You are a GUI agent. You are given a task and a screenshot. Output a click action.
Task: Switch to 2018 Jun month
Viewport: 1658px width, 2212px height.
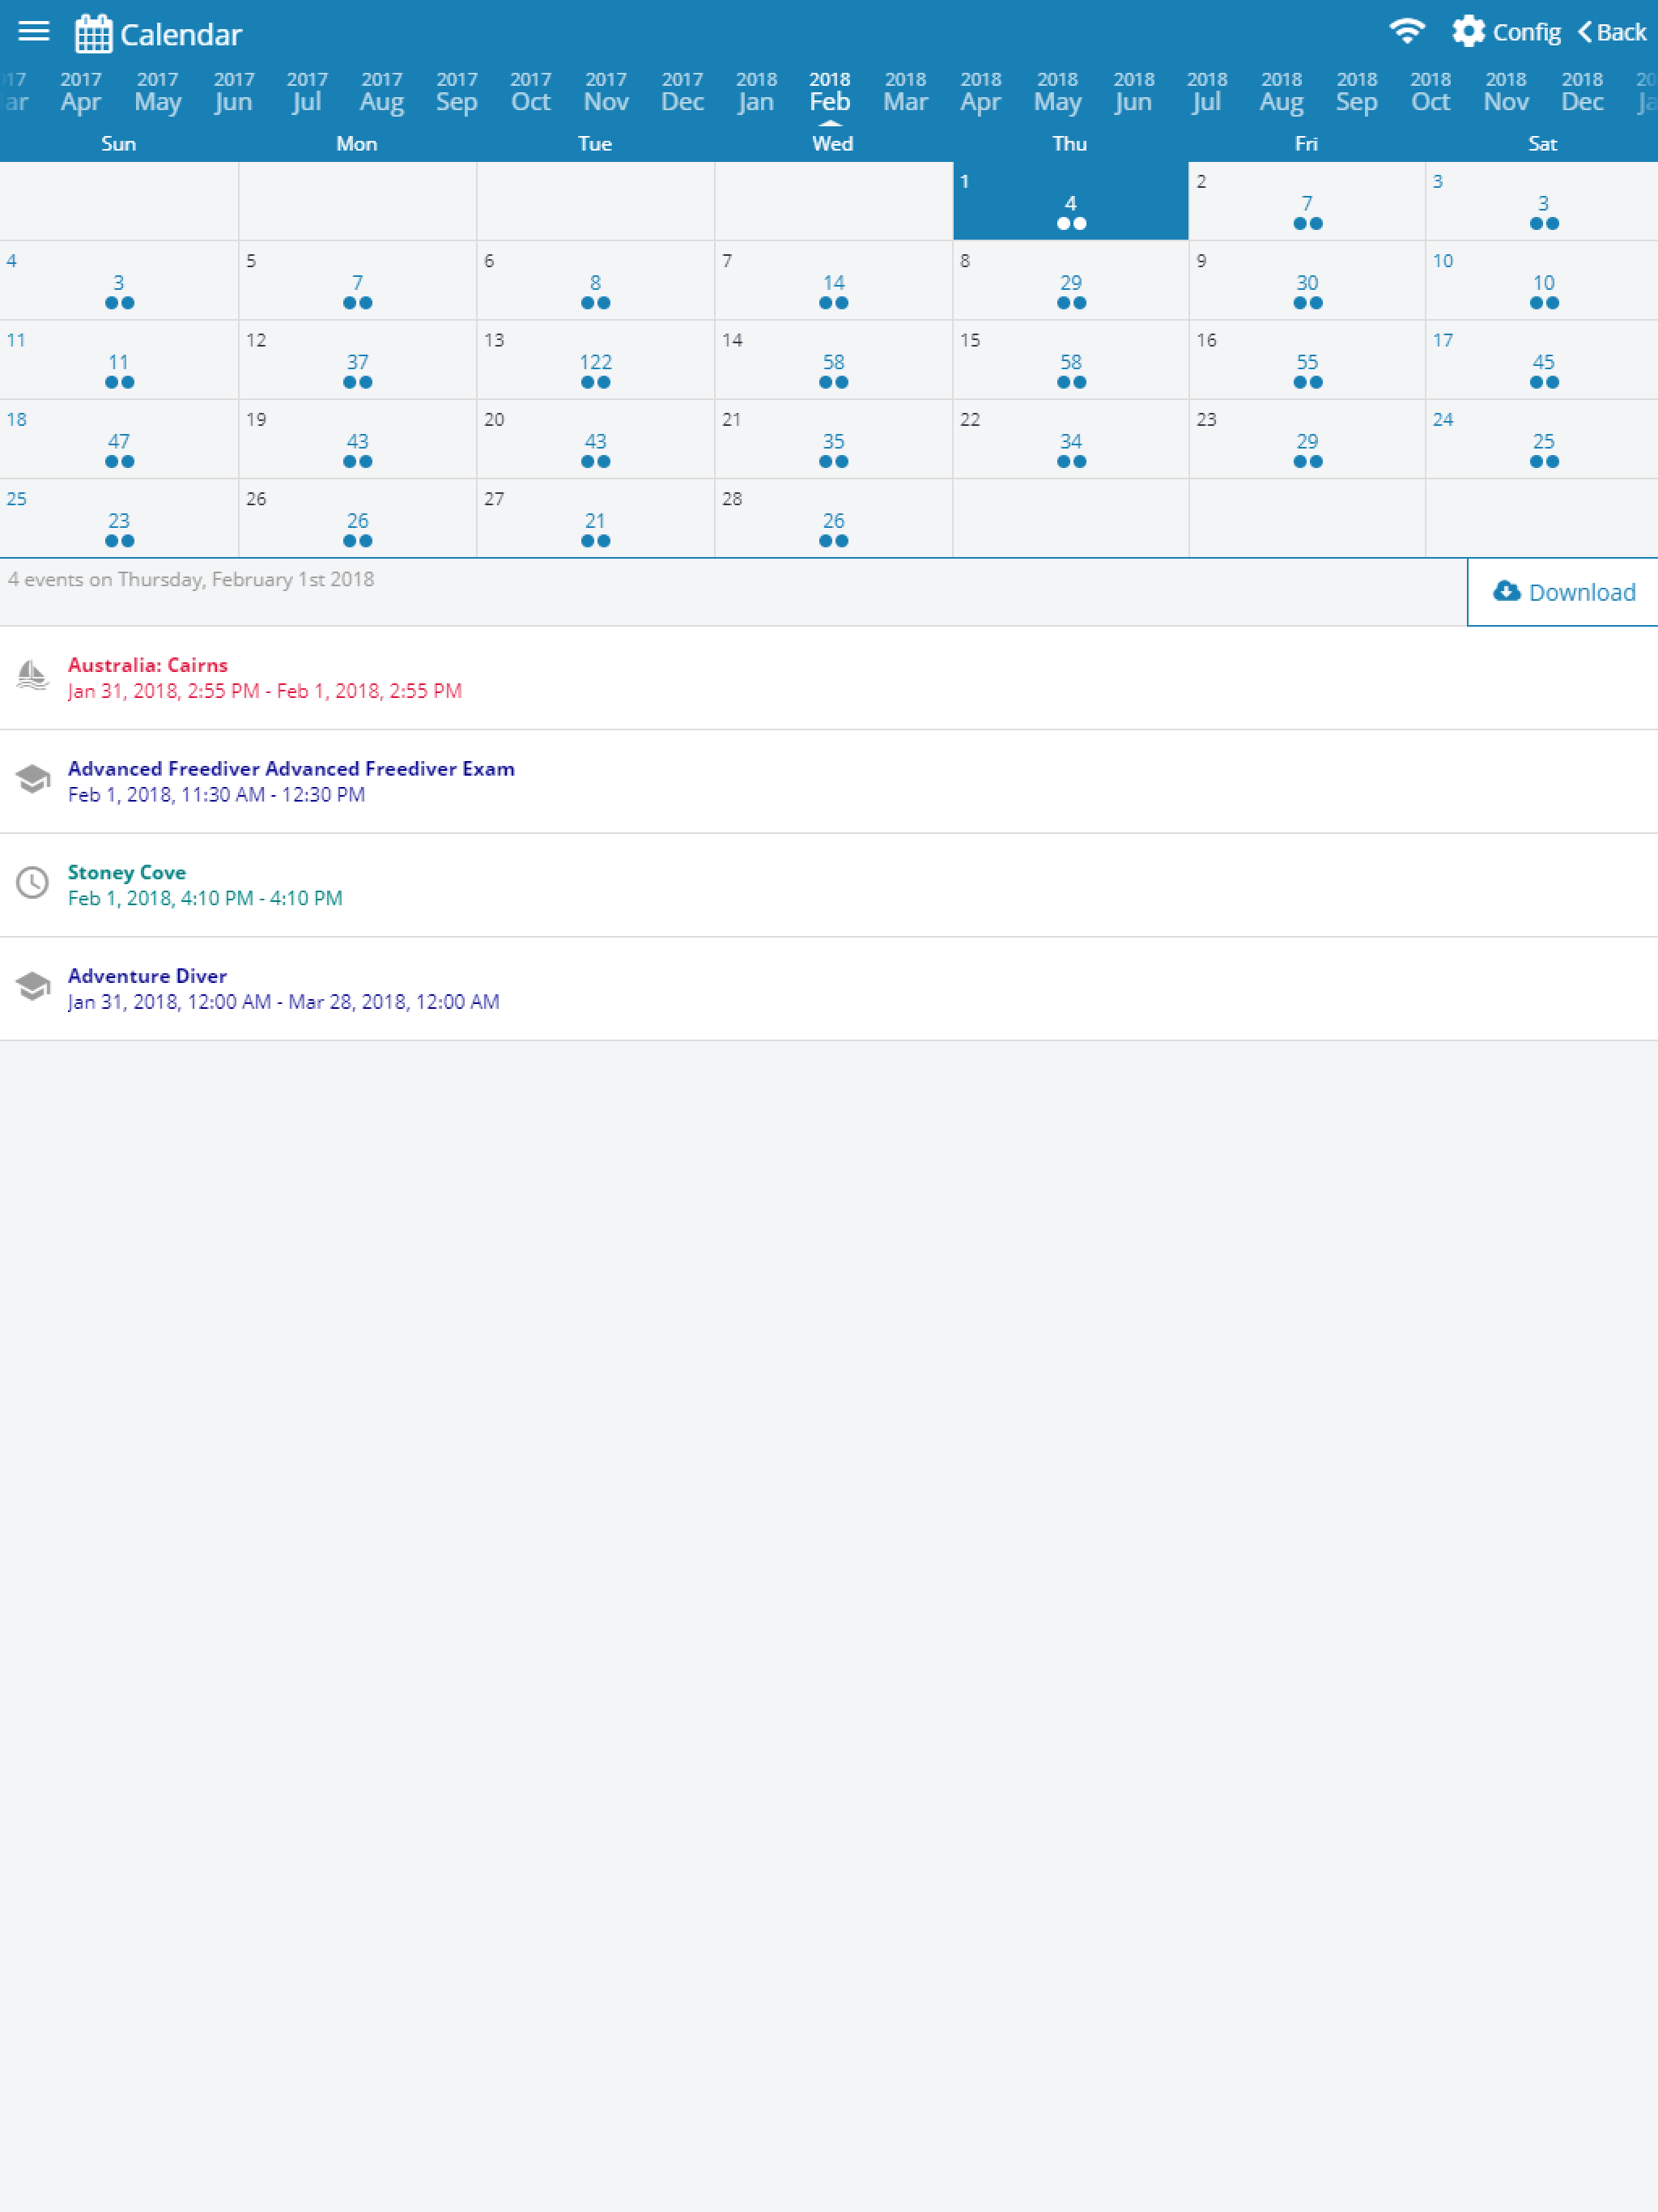pos(1134,92)
